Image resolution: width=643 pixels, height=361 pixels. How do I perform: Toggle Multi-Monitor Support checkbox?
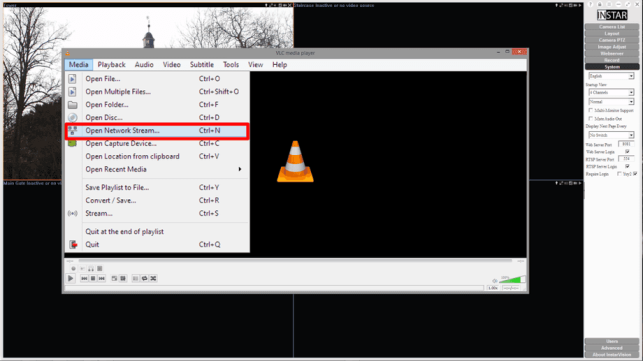[591, 110]
